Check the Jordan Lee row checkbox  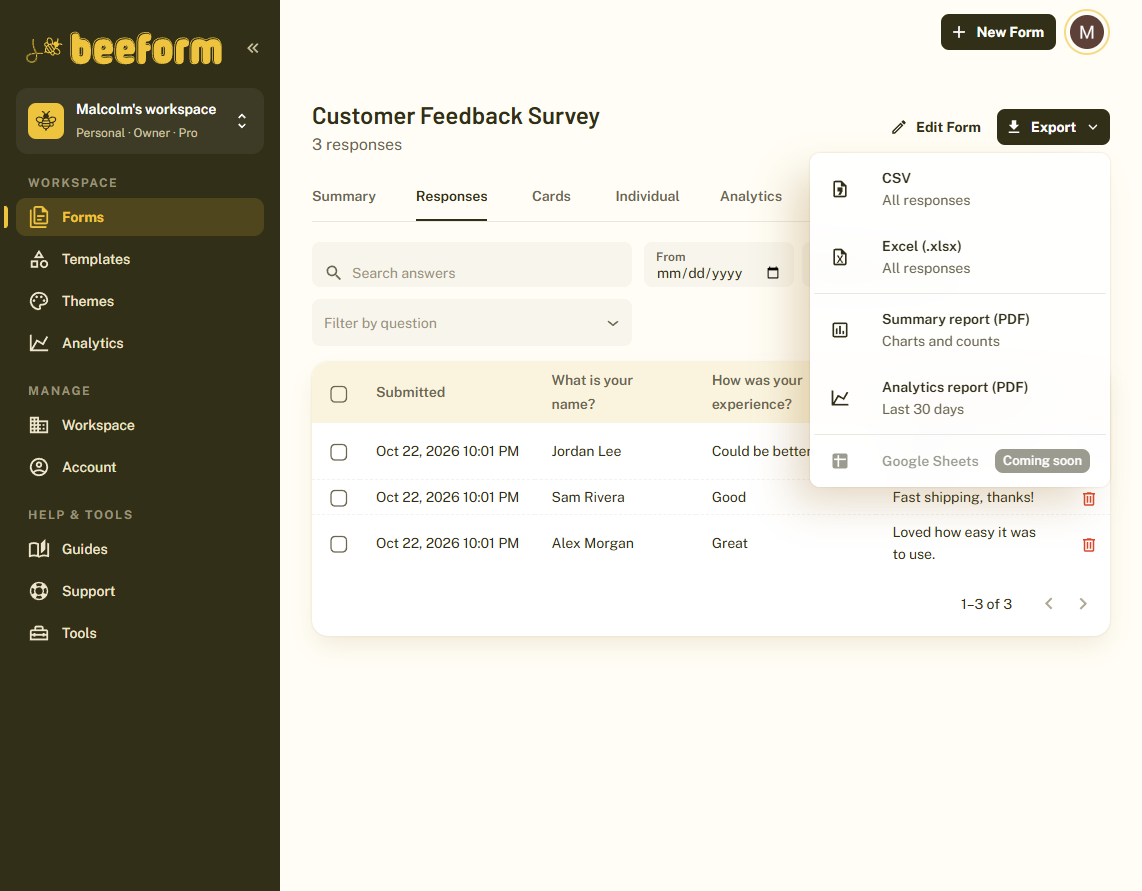(339, 452)
